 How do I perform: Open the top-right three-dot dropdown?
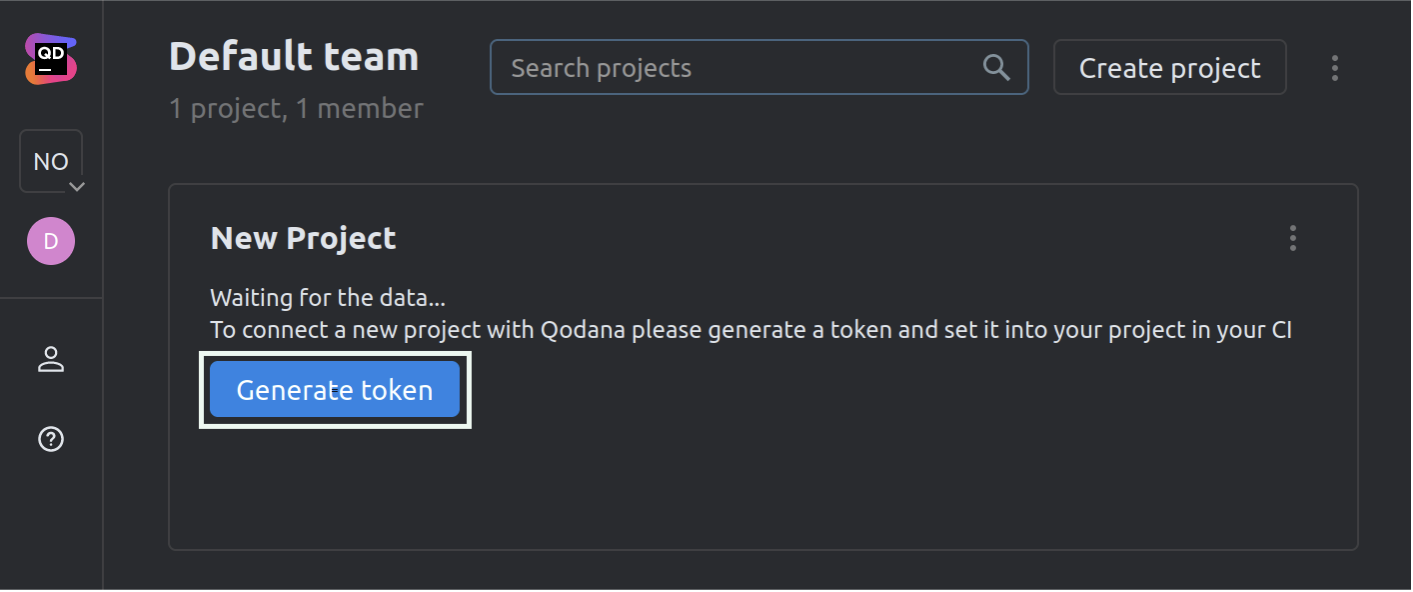tap(1335, 67)
